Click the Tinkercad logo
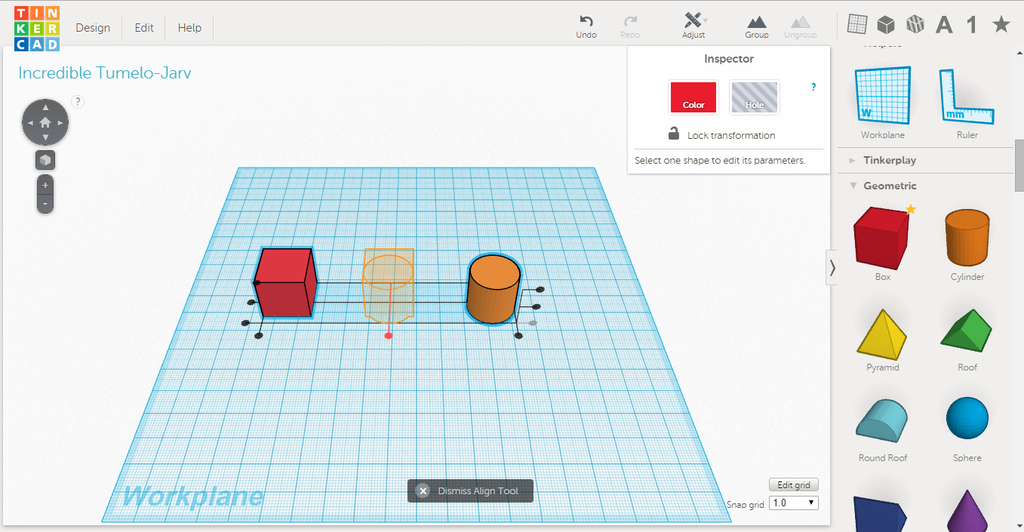Viewport: 1024px width, 532px height. pos(37,29)
